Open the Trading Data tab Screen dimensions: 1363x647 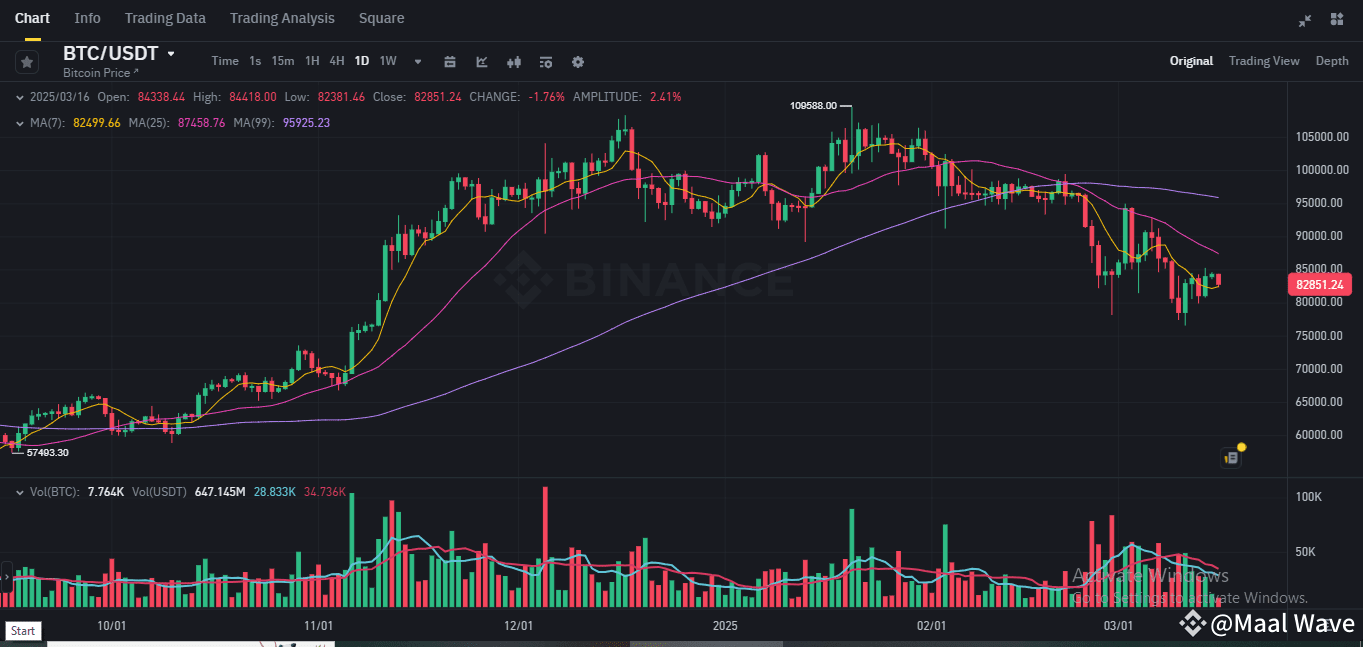165,18
